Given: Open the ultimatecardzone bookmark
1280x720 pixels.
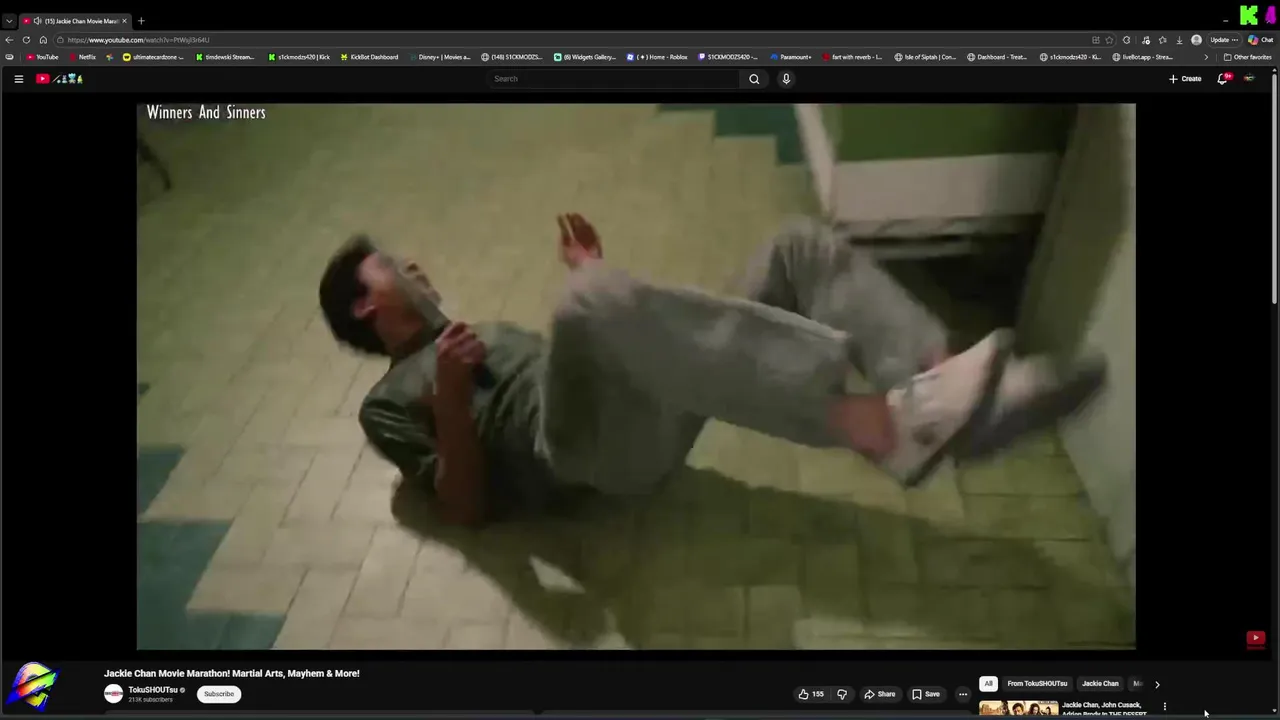Looking at the screenshot, I should point(153,57).
